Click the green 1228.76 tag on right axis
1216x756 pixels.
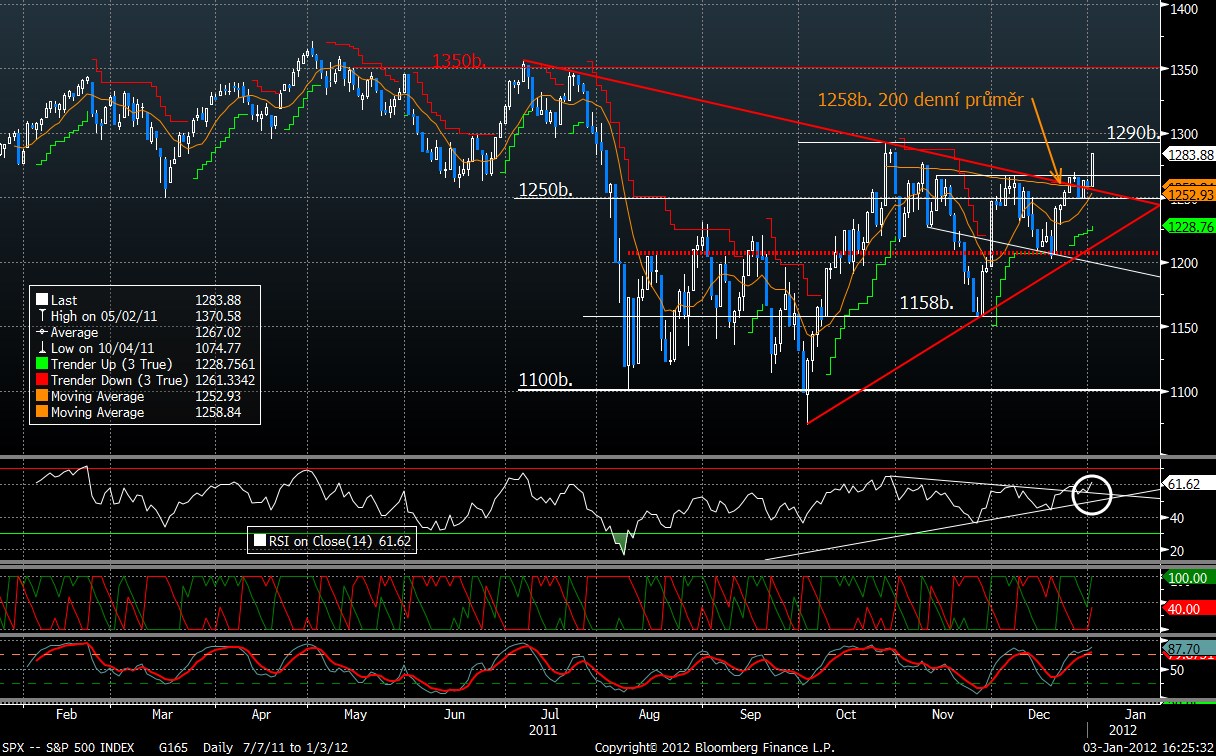(1190, 228)
